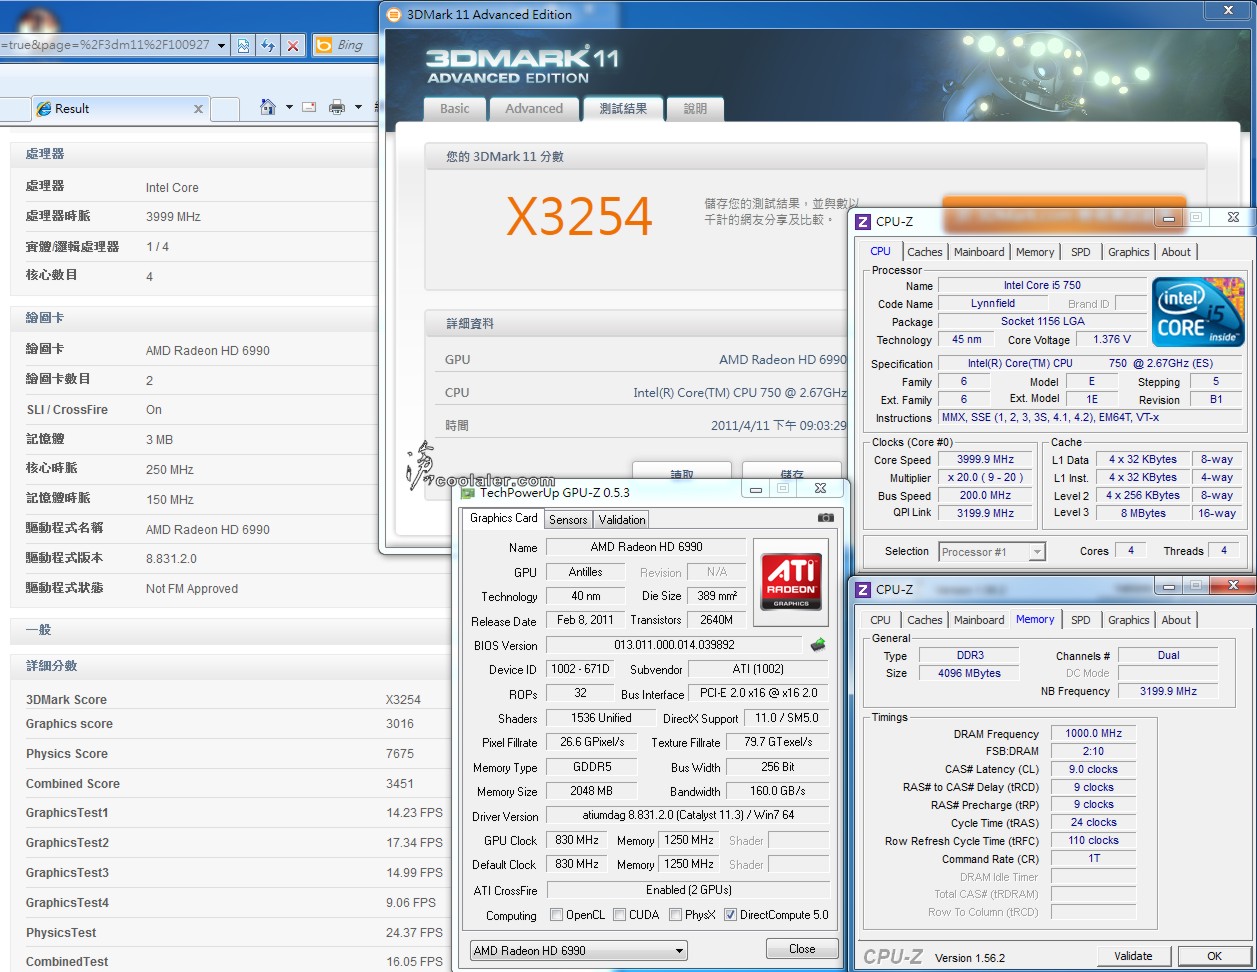
Task: Select the 說明 tab in 3DMark 11
Action: (x=695, y=109)
